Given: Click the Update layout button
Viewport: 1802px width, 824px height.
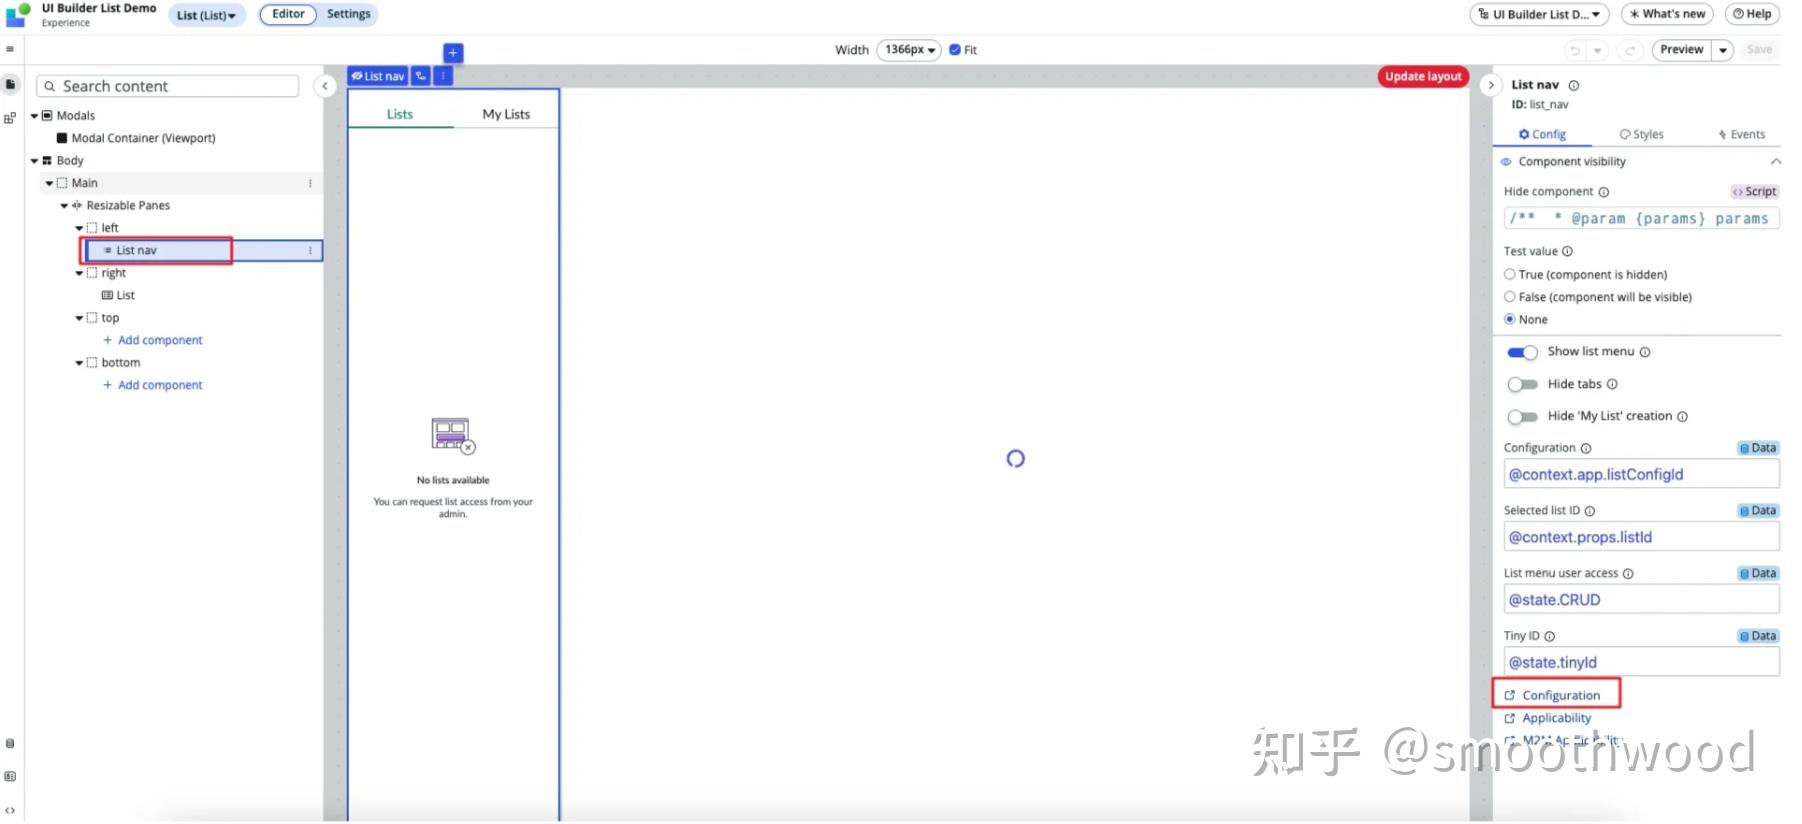Looking at the screenshot, I should pos(1423,76).
